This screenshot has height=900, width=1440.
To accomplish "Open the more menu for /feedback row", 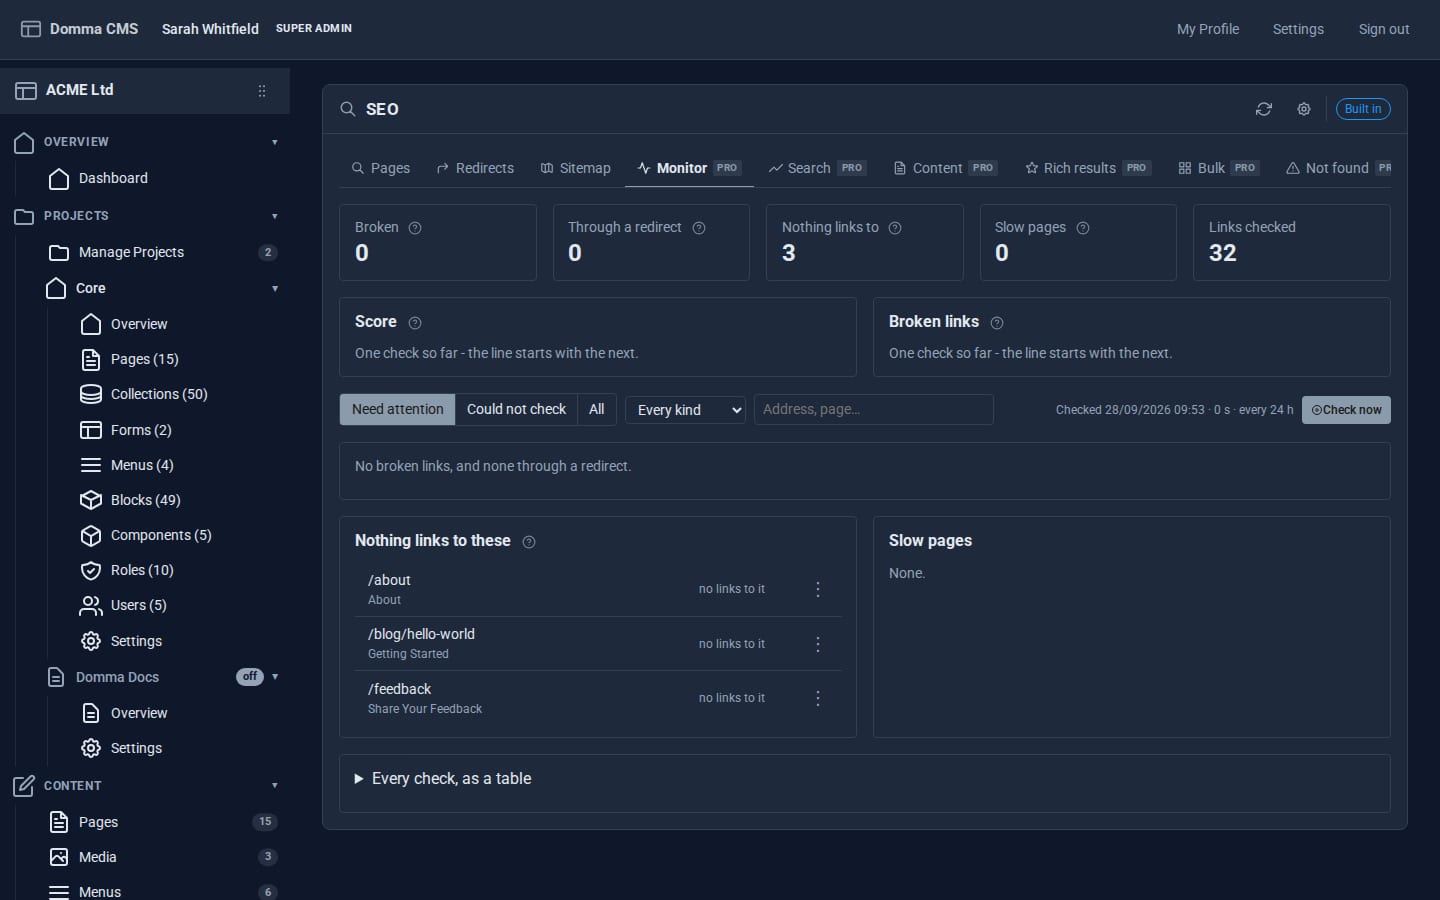I will [x=818, y=699].
